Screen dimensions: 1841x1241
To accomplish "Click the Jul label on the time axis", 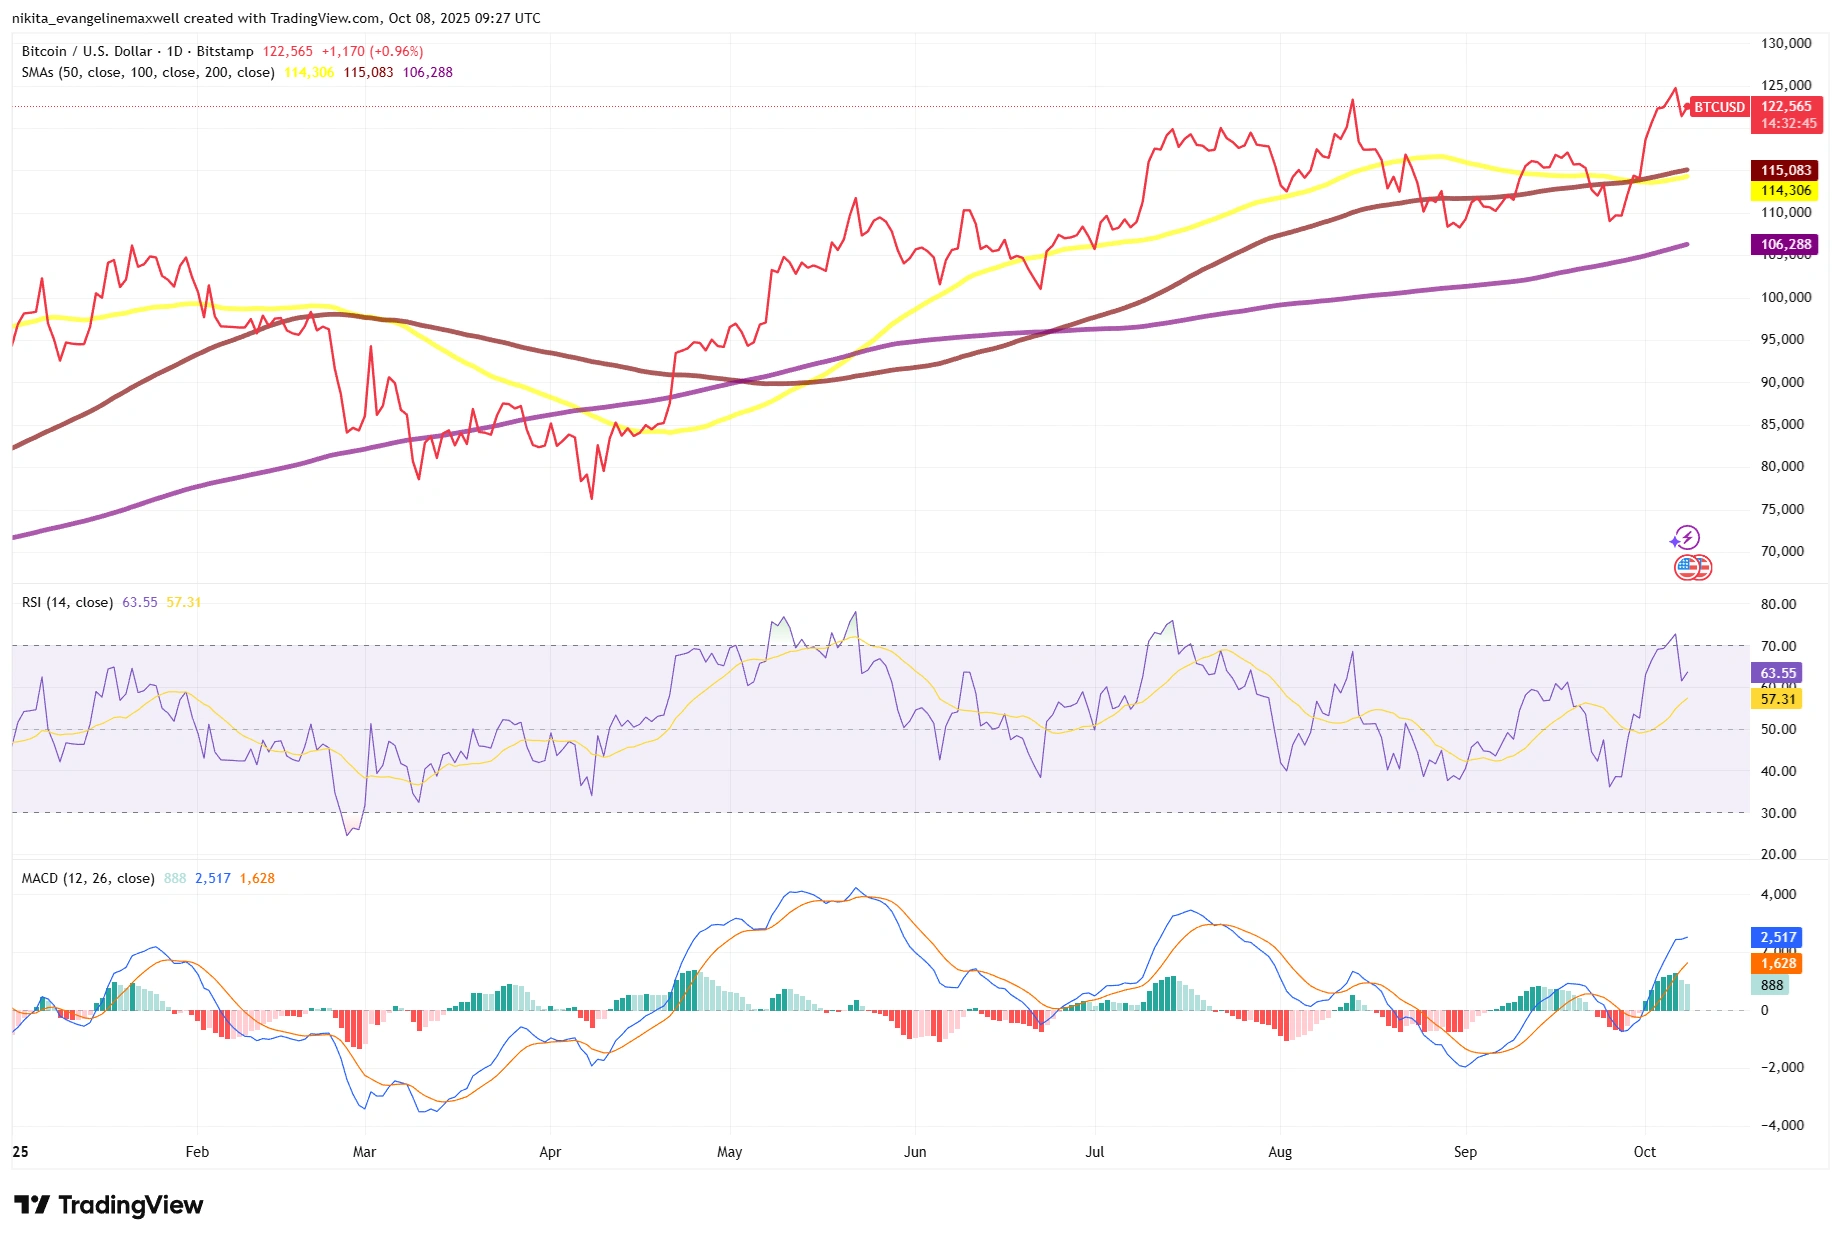I will pyautogui.click(x=1094, y=1152).
